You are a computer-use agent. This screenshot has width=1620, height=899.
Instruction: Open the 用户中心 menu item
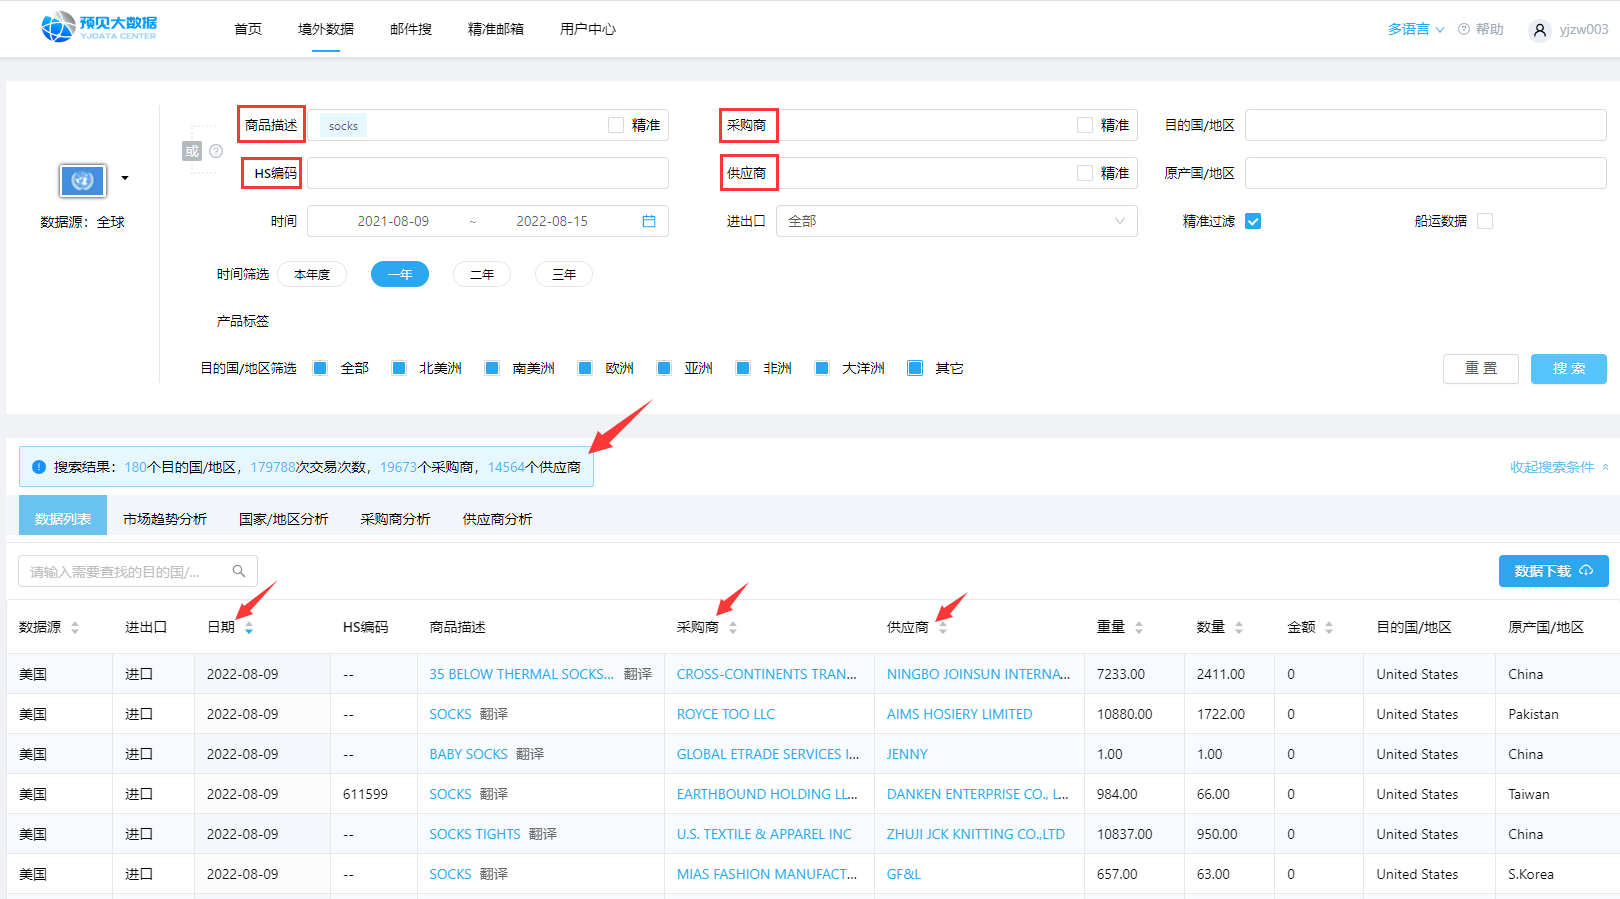588,29
